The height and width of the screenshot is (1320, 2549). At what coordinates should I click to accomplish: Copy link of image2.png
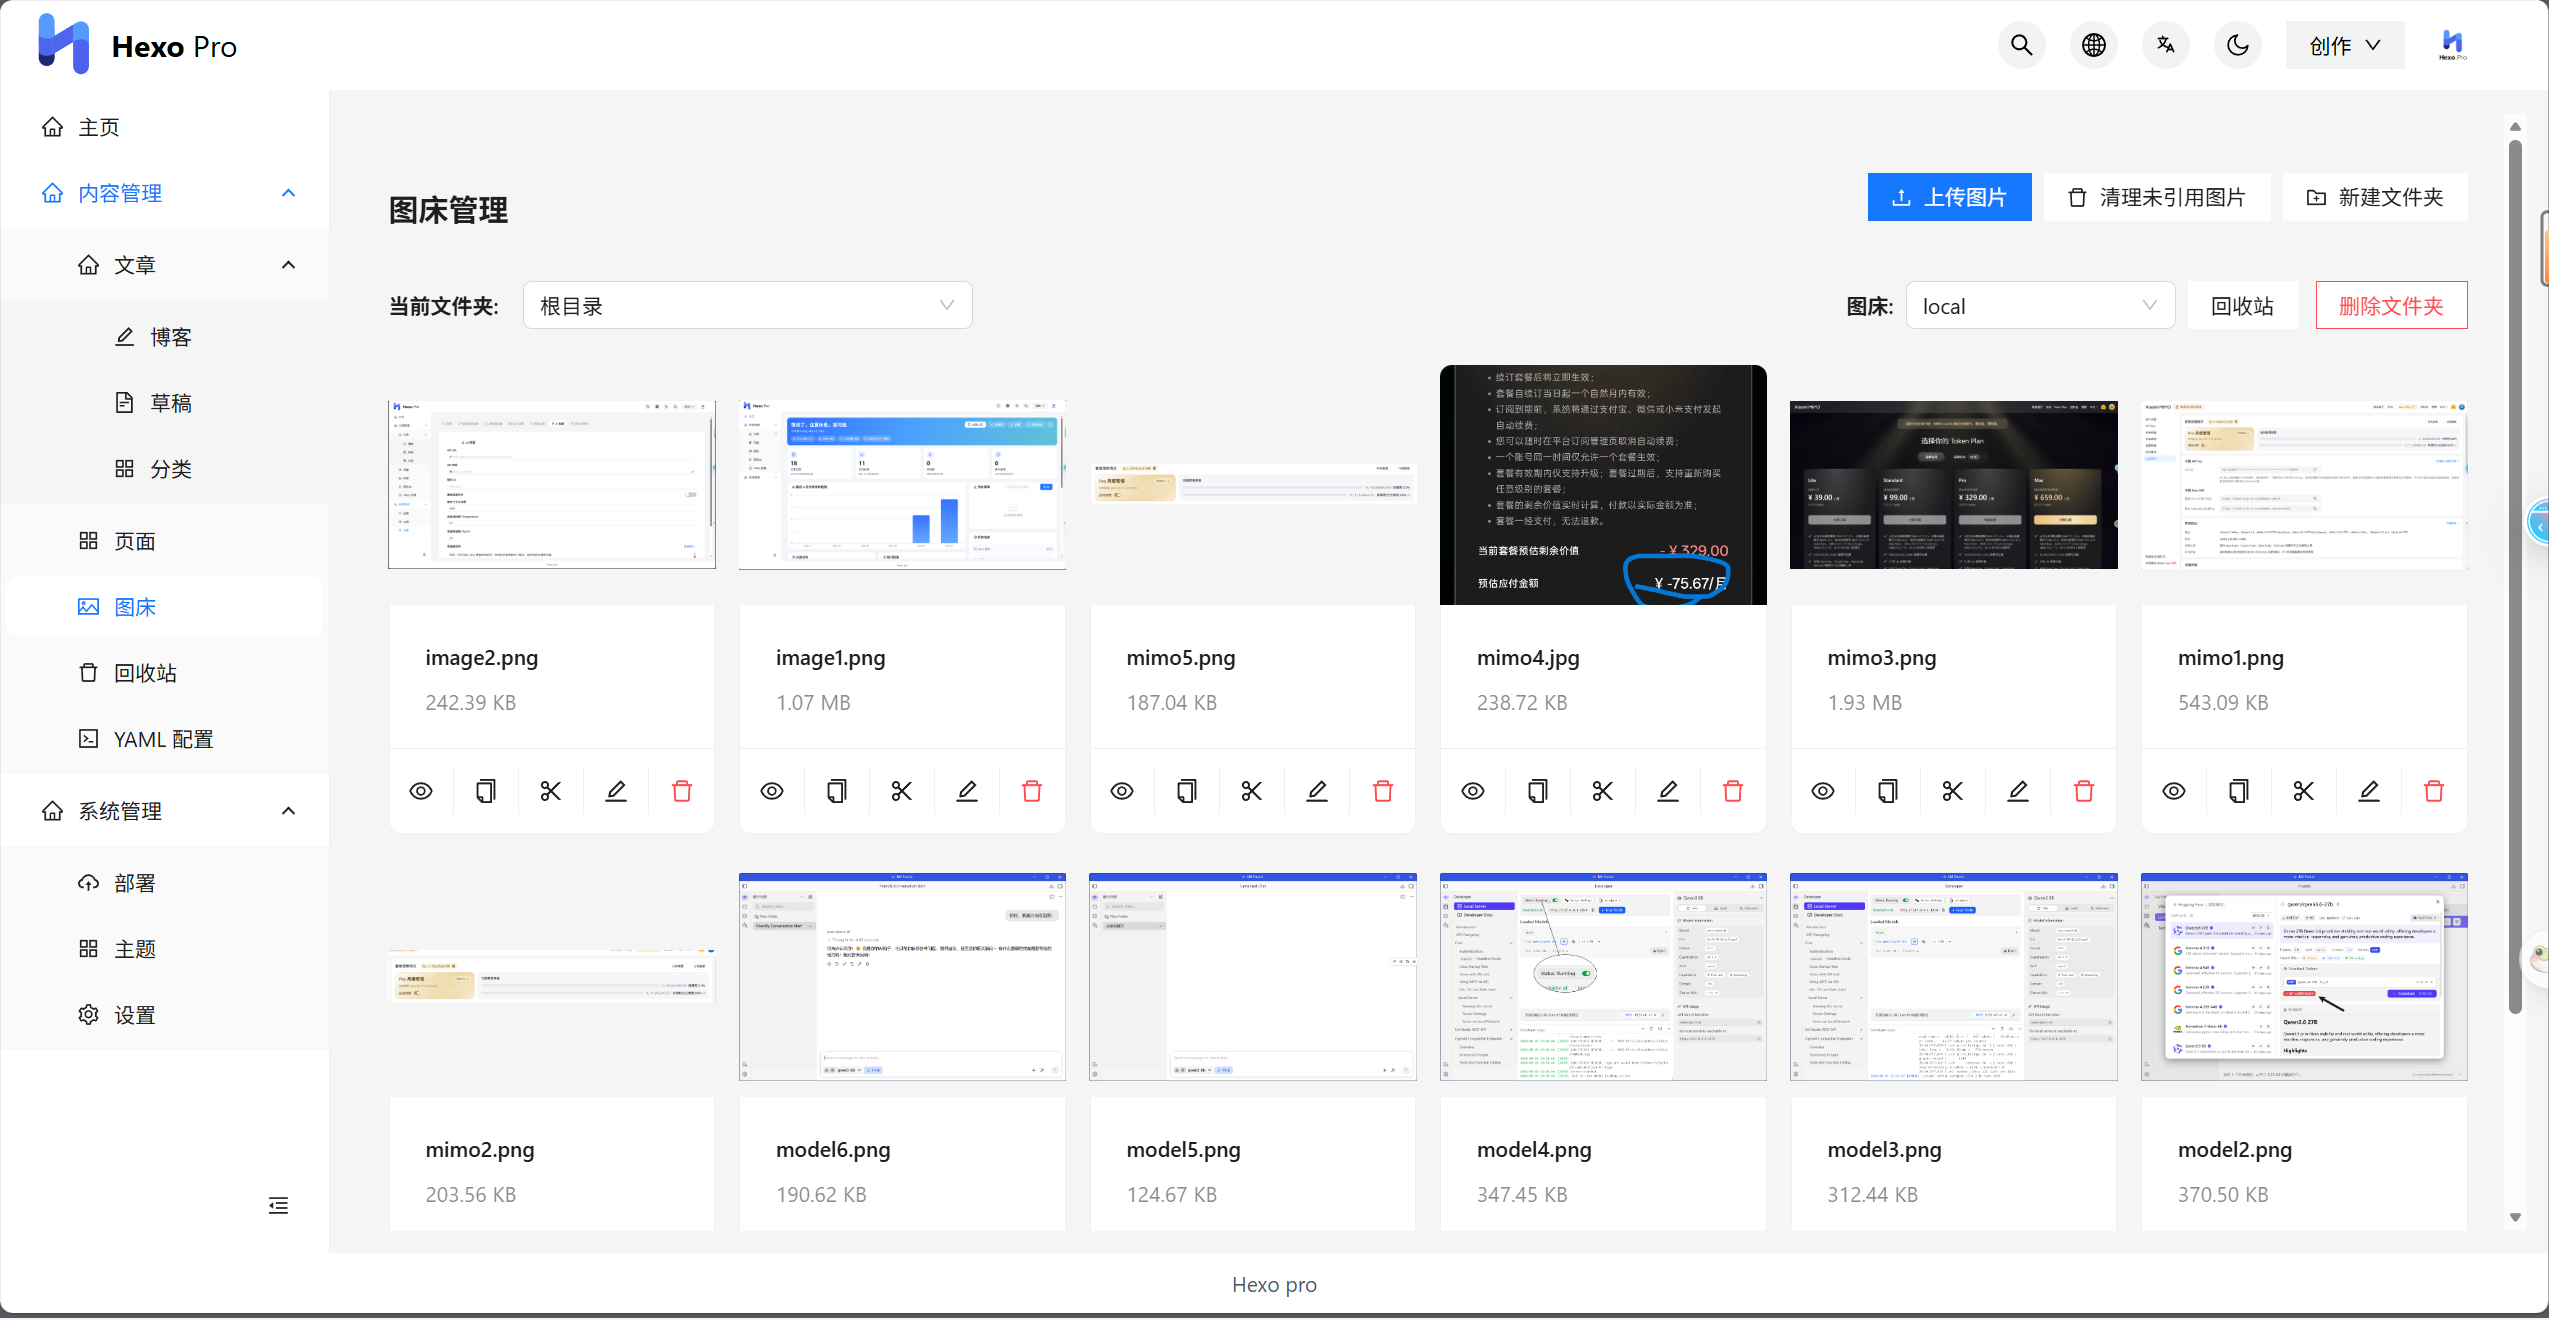tap(486, 791)
